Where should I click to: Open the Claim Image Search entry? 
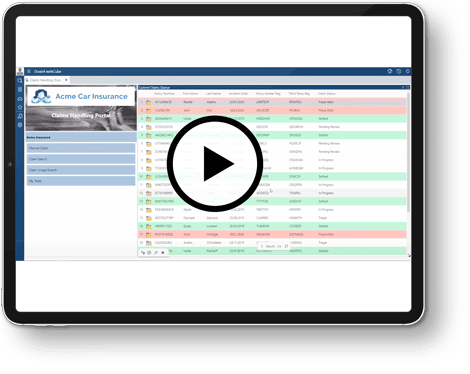click(81, 170)
